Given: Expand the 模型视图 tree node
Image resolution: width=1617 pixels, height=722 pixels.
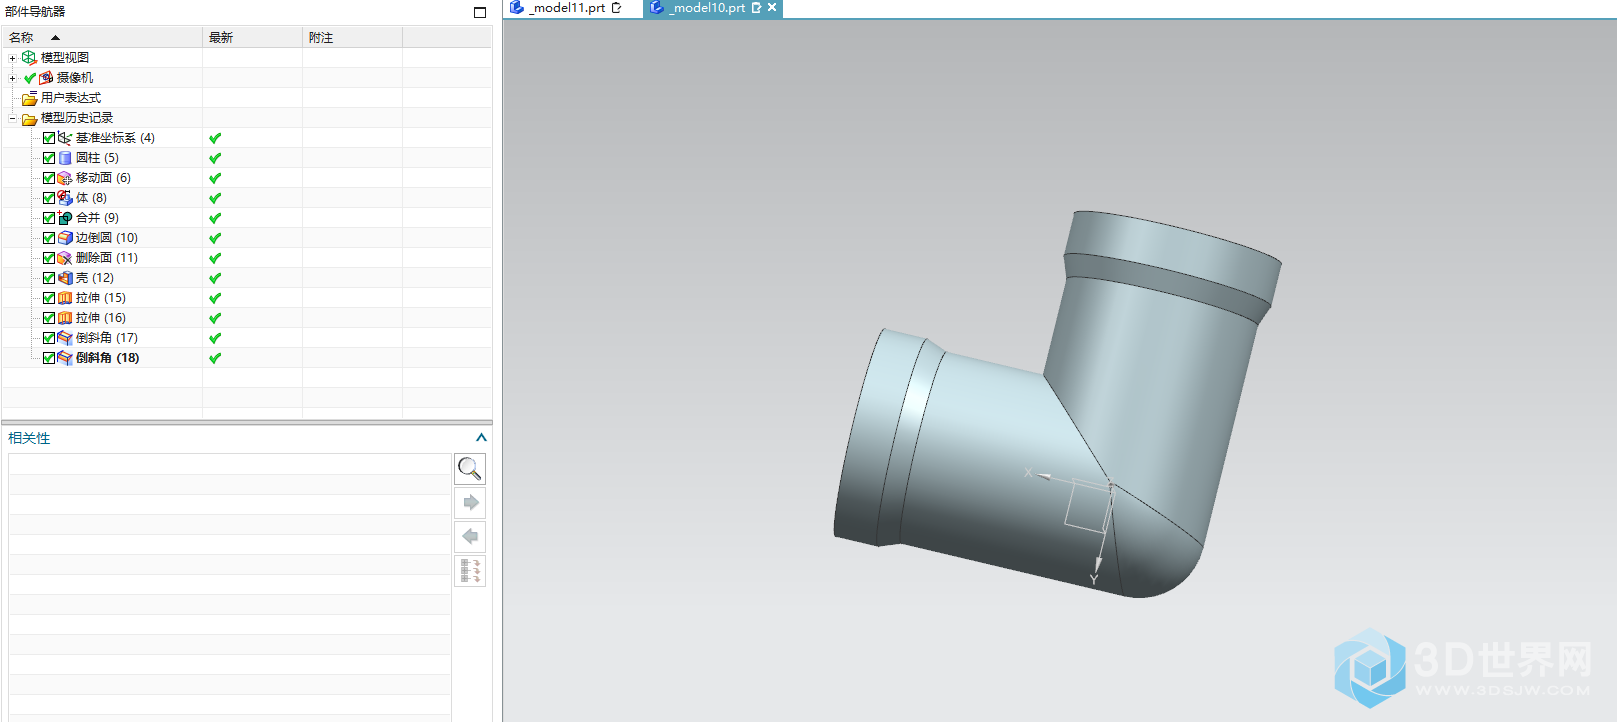Looking at the screenshot, I should coord(12,58).
